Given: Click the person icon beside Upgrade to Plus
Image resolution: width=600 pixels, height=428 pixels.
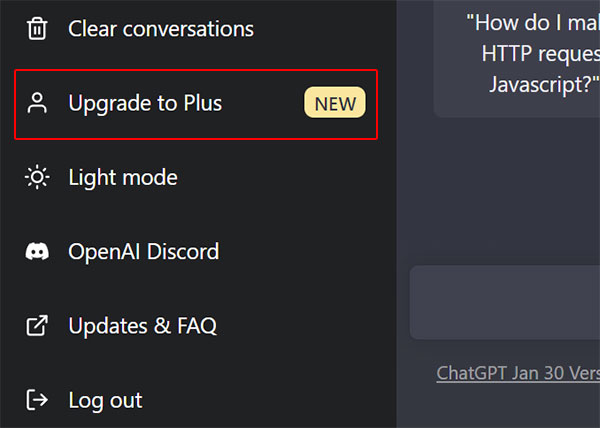Looking at the screenshot, I should pyautogui.click(x=37, y=103).
